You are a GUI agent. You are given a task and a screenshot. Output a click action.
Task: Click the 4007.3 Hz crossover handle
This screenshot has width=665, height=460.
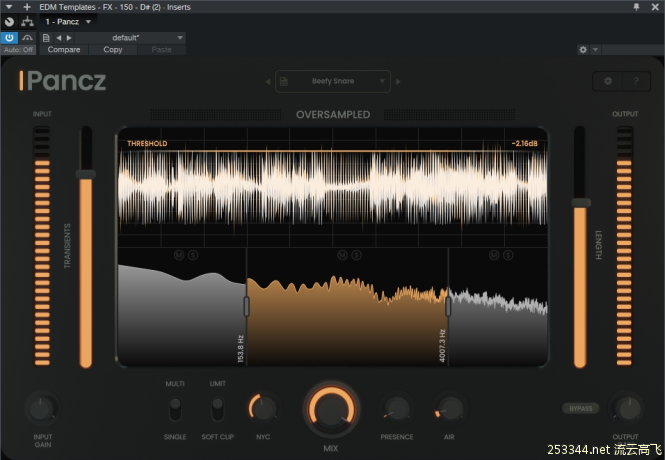pyautogui.click(x=448, y=306)
